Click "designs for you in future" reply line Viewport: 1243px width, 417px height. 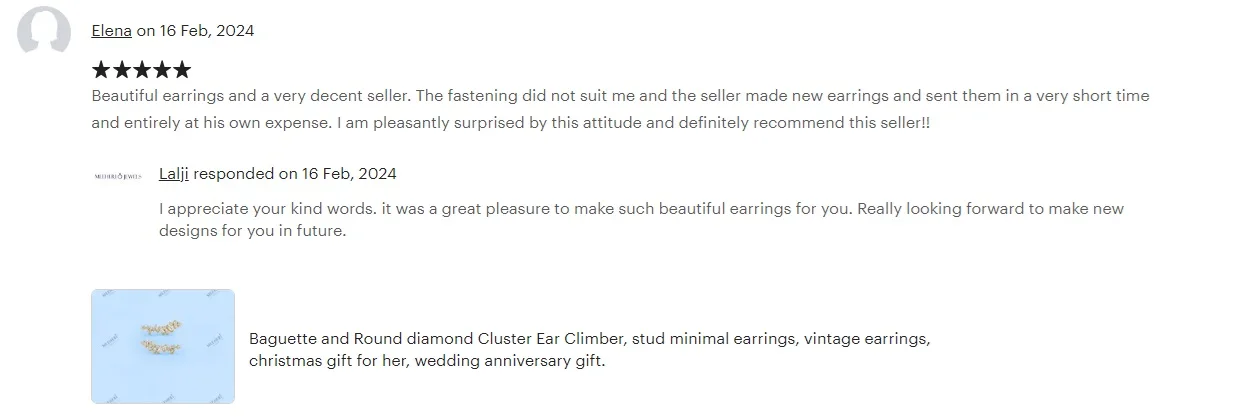click(x=252, y=231)
